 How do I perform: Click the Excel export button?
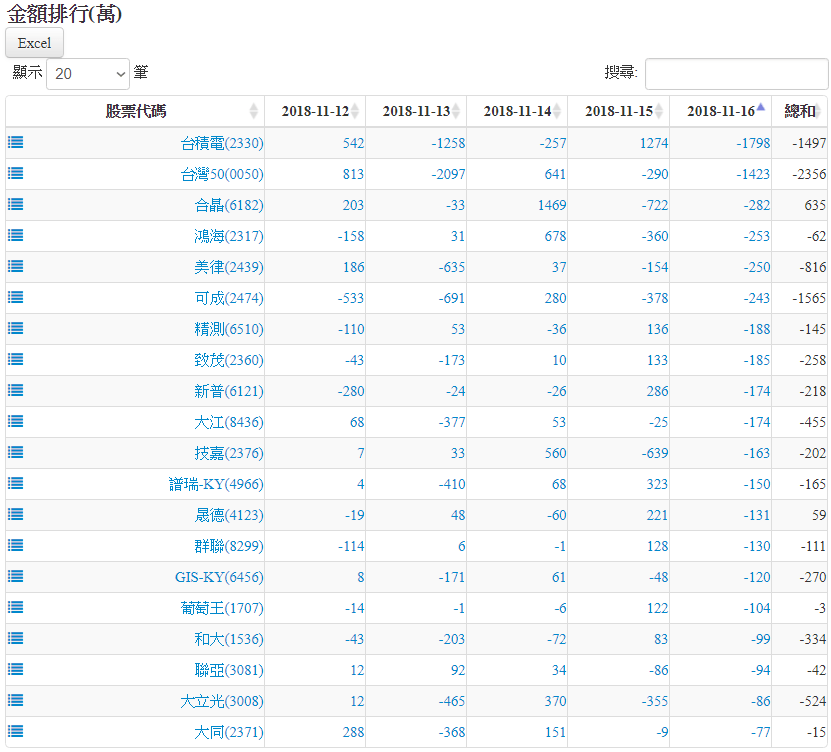pos(35,43)
